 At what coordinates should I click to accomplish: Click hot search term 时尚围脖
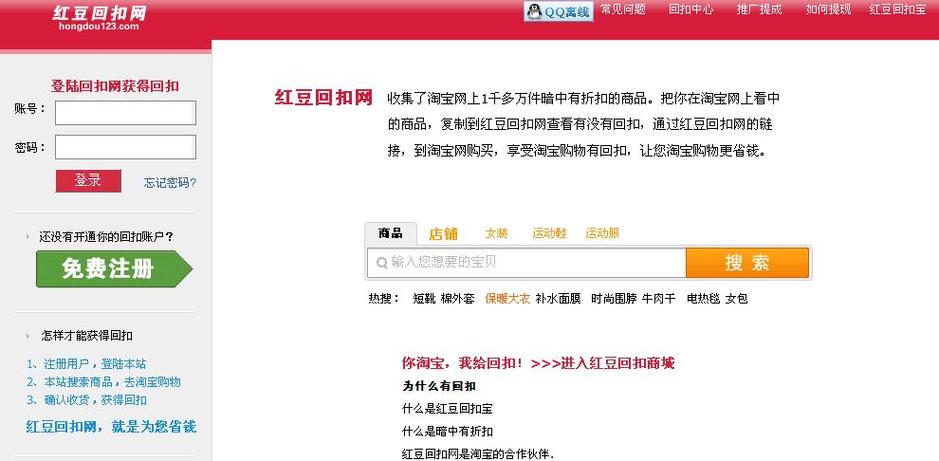coord(614,299)
